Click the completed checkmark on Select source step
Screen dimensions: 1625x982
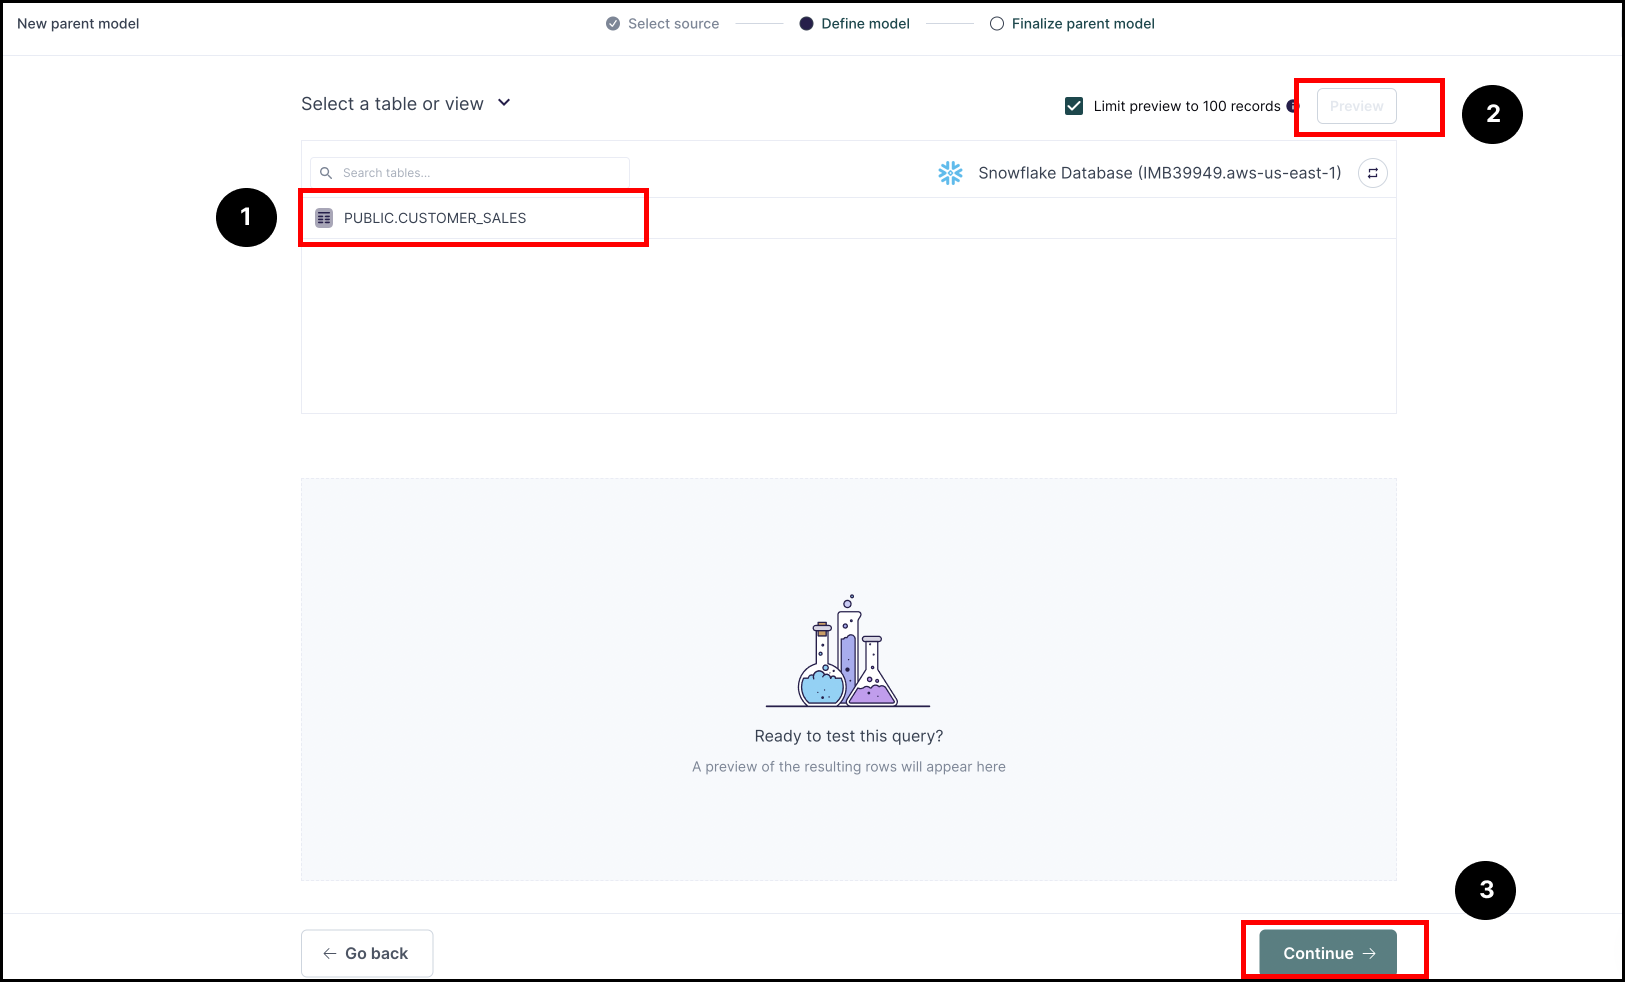coord(611,23)
